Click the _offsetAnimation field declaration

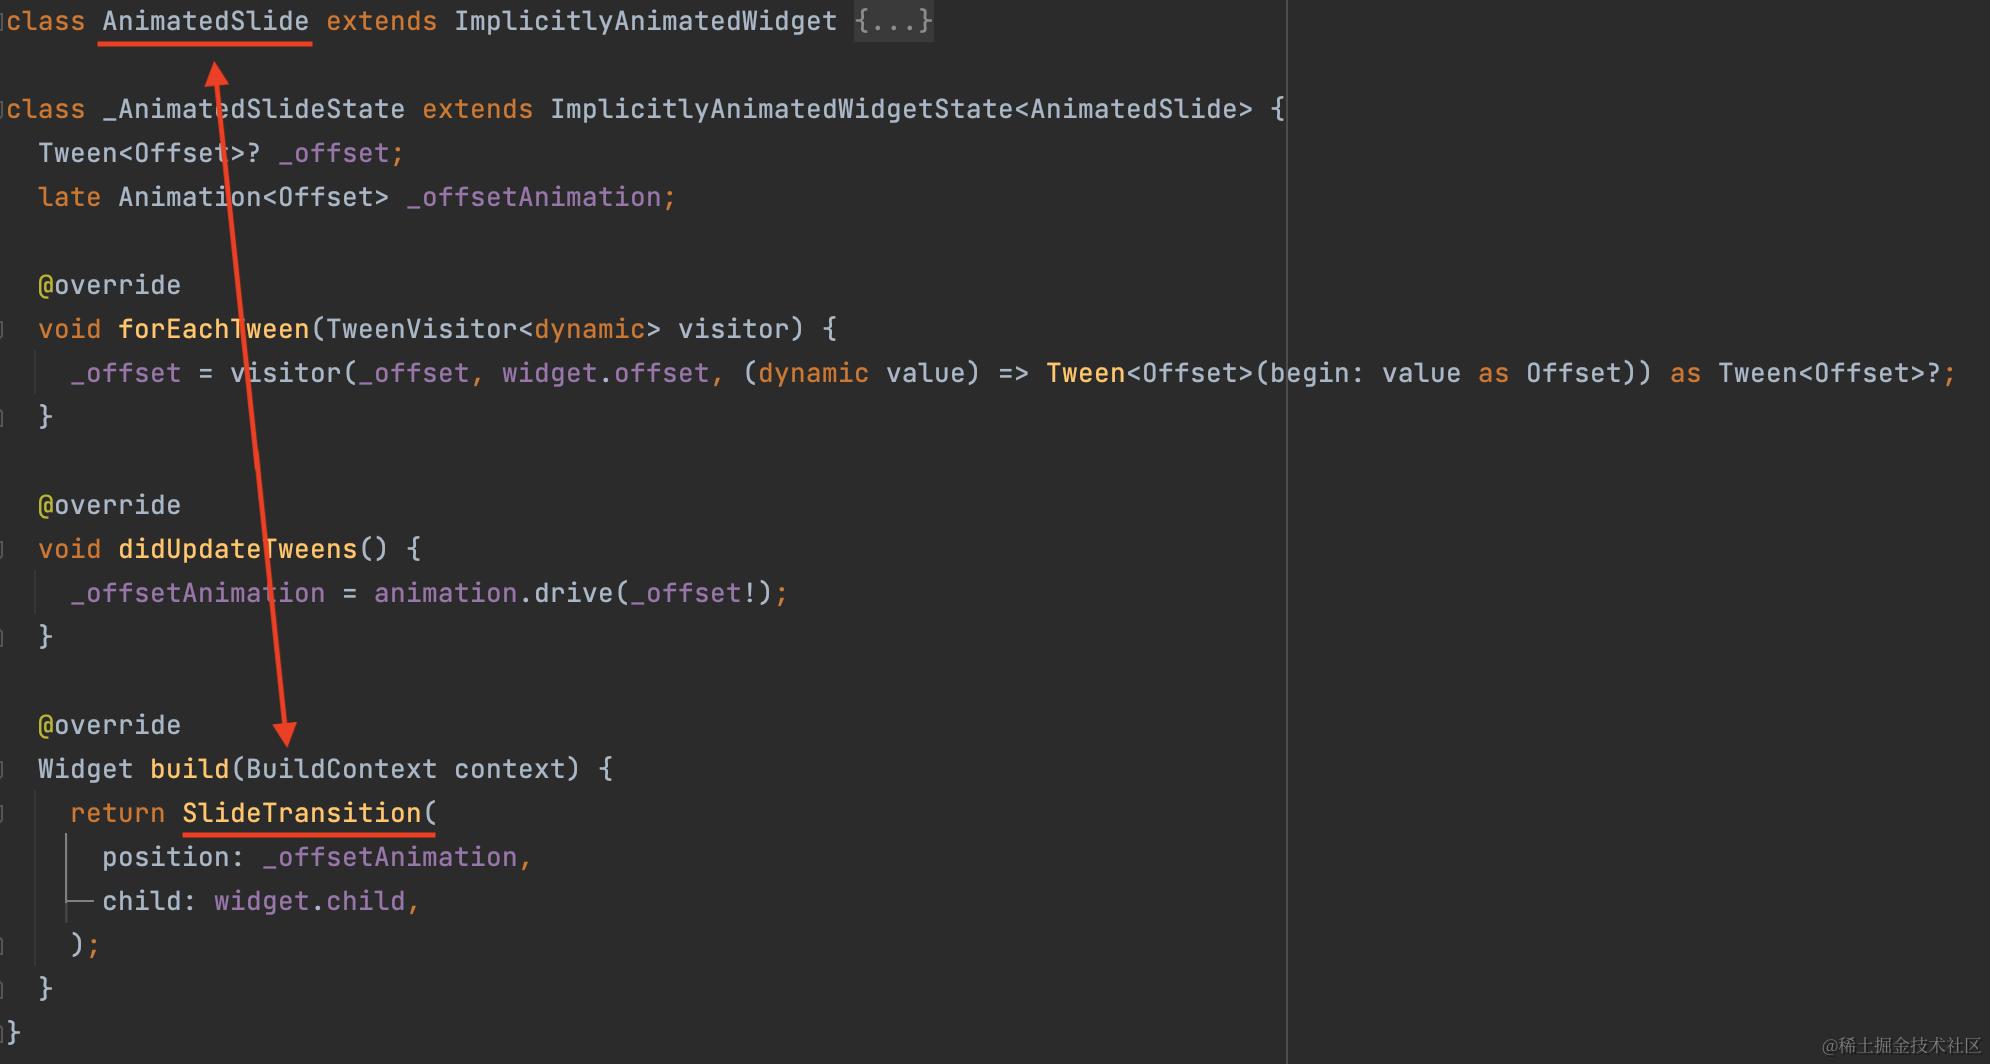click(533, 197)
